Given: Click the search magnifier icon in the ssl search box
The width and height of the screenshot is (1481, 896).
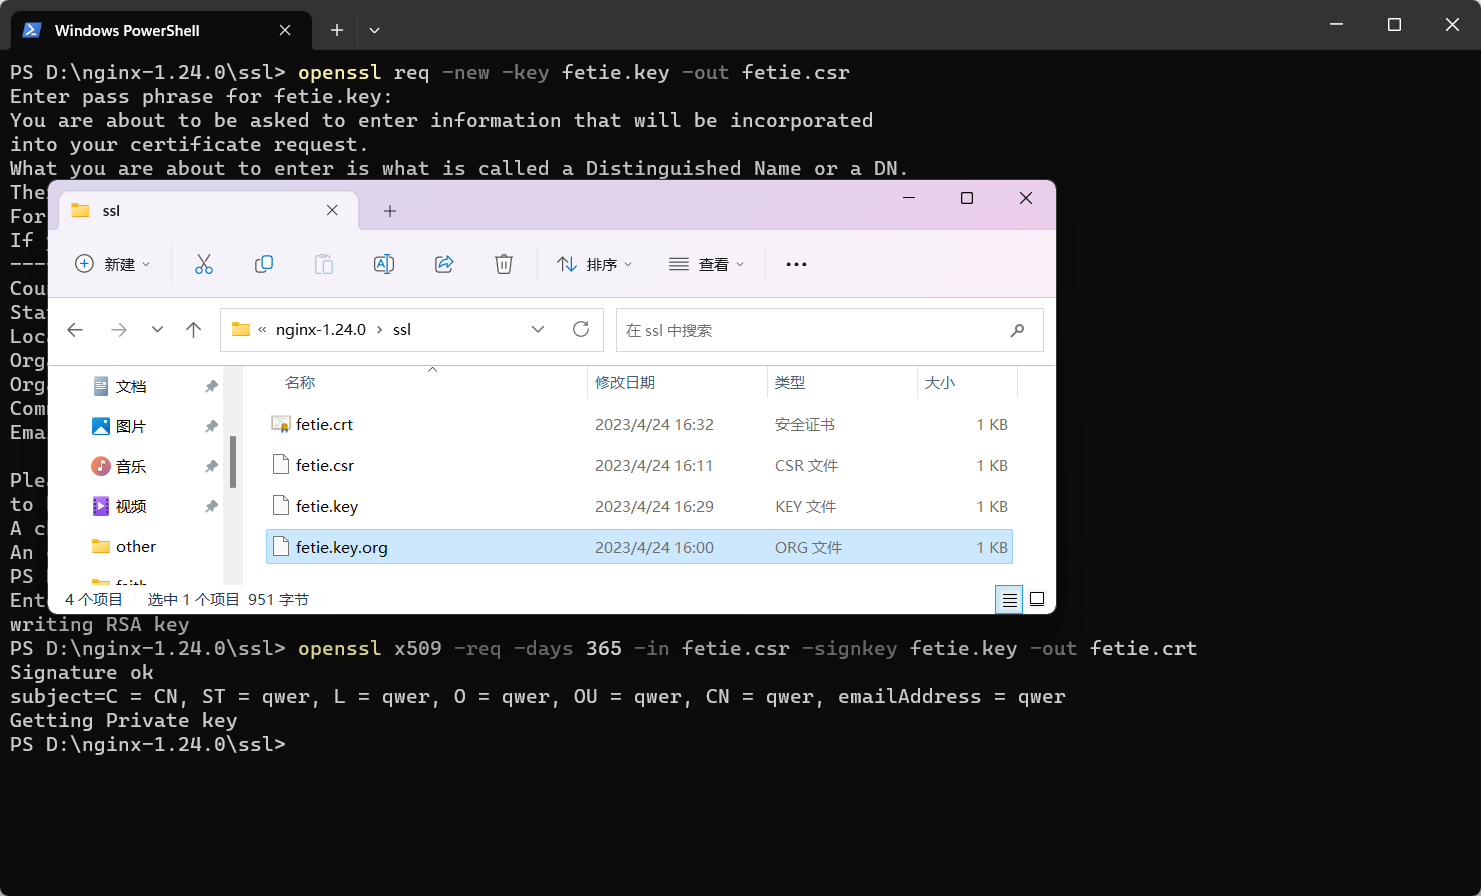Looking at the screenshot, I should click(1017, 330).
